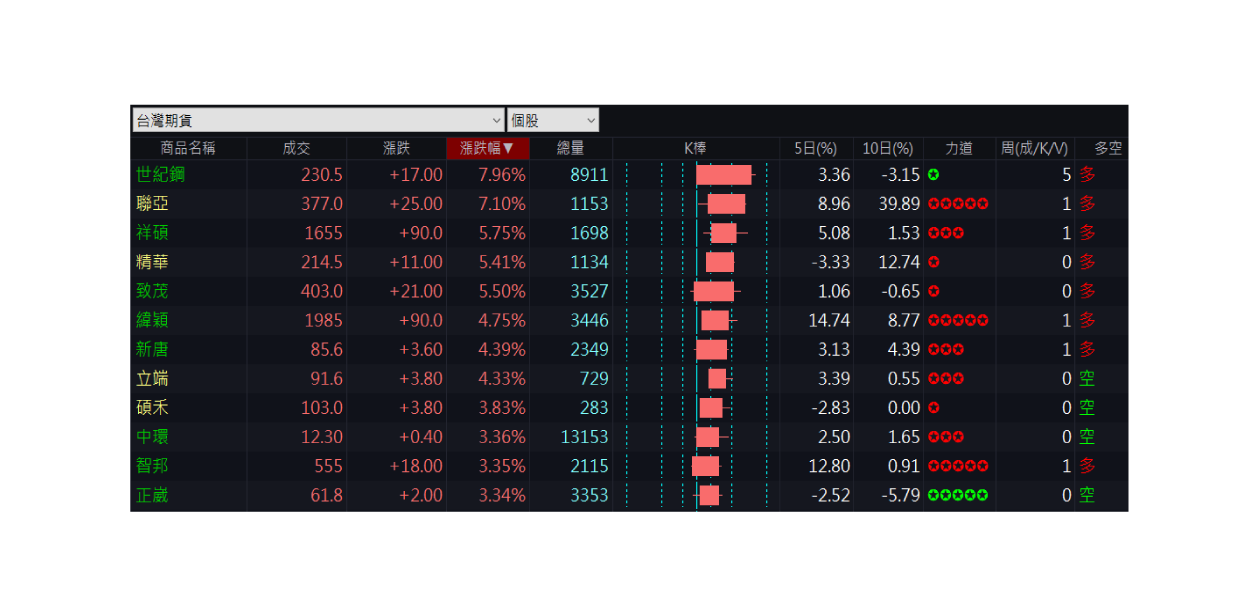Select the K-bar candlestick for 致茂
The image size is (1257, 615).
pyautogui.click(x=713, y=291)
